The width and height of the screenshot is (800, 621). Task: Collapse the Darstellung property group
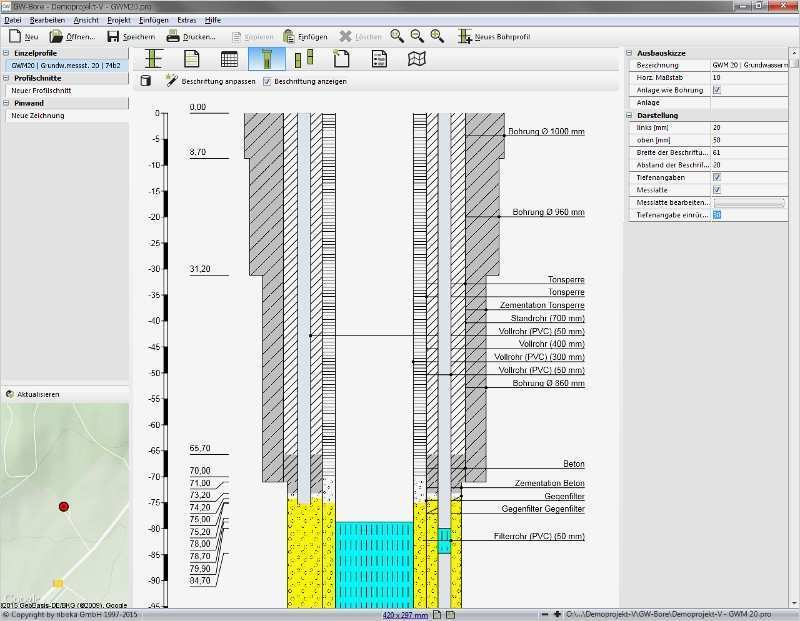click(630, 115)
